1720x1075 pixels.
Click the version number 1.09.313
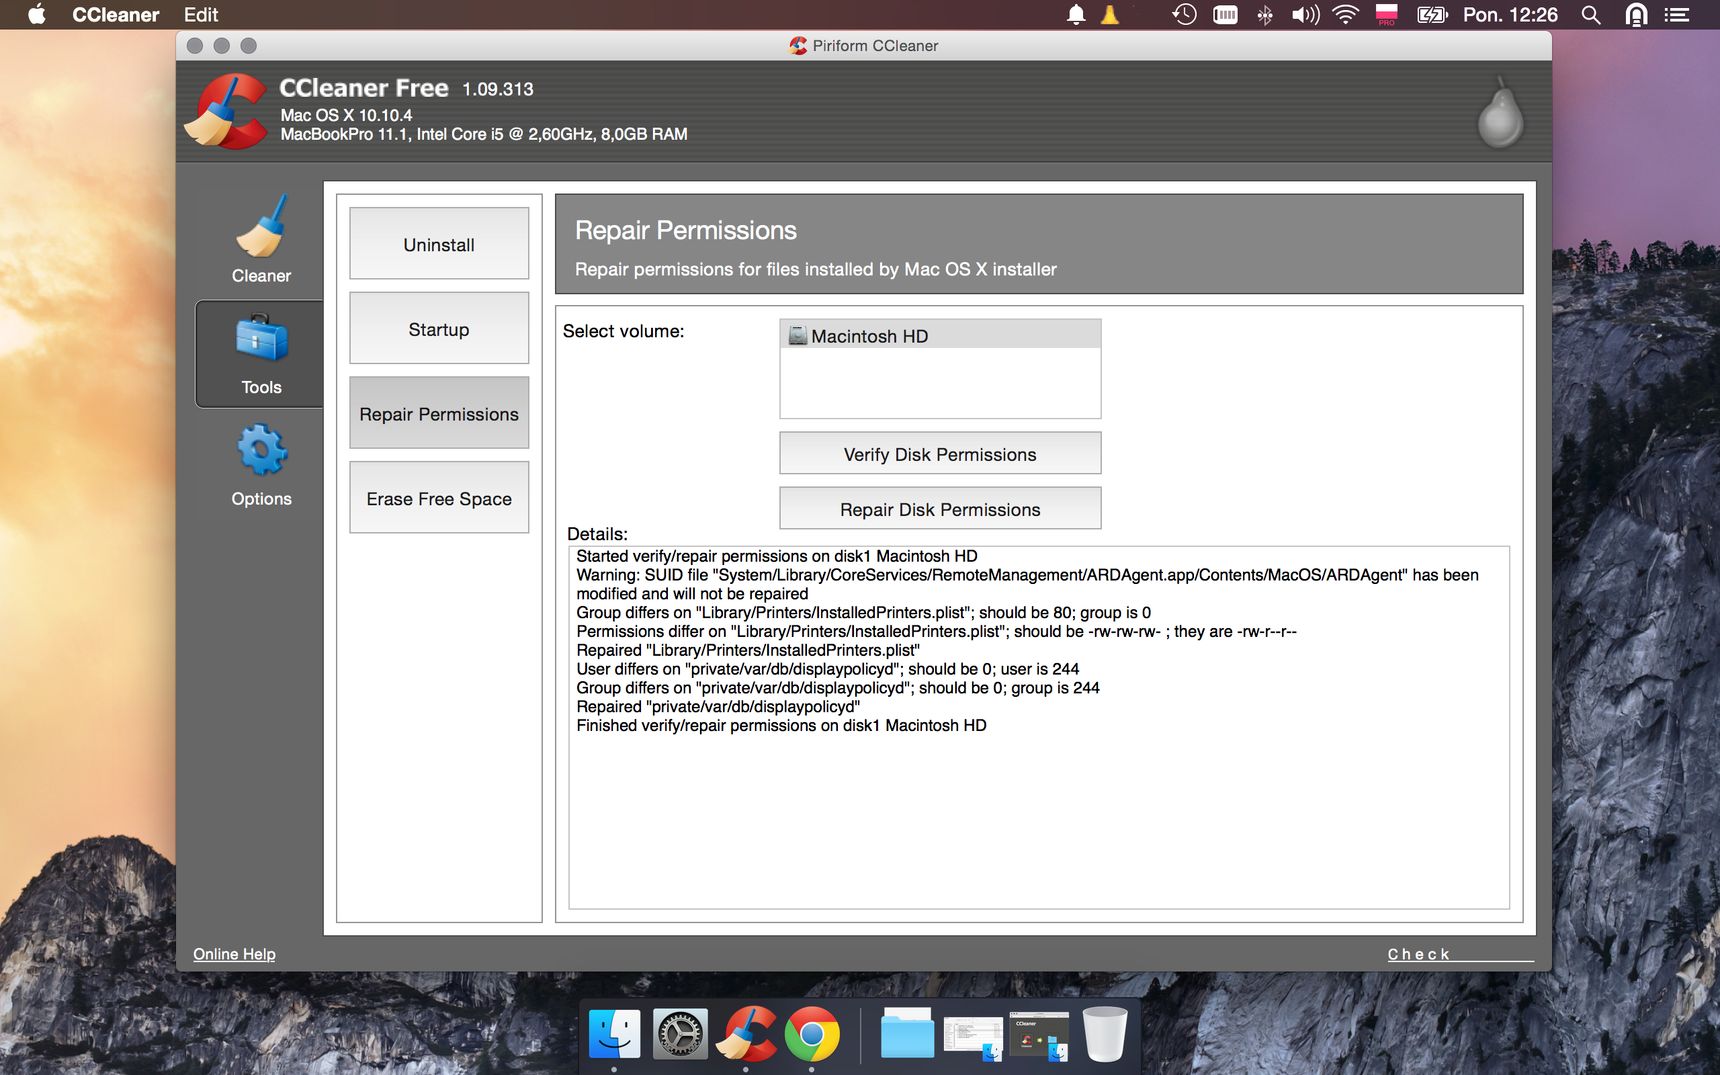coord(498,89)
